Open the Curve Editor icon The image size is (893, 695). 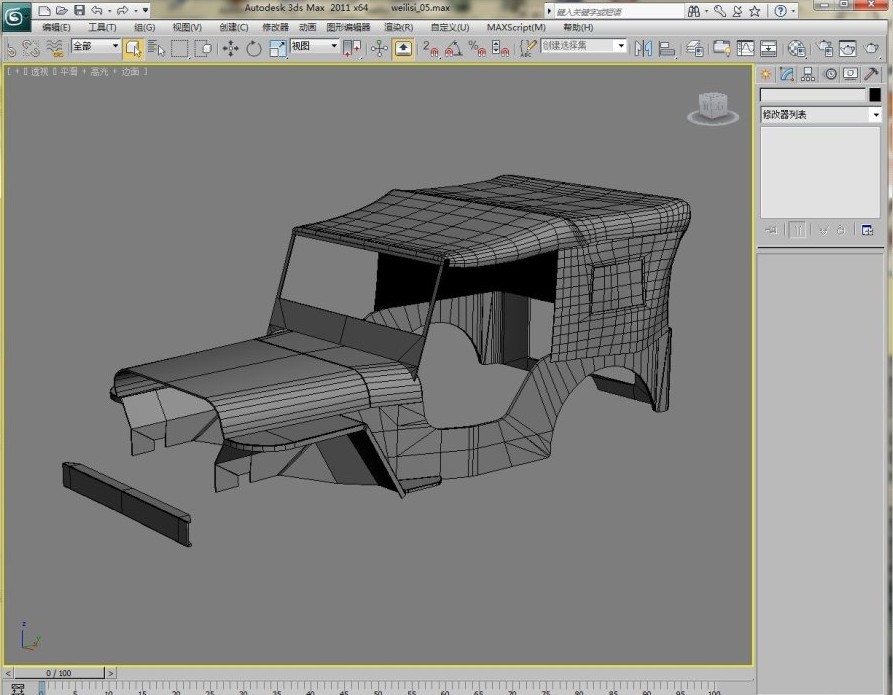click(745, 48)
